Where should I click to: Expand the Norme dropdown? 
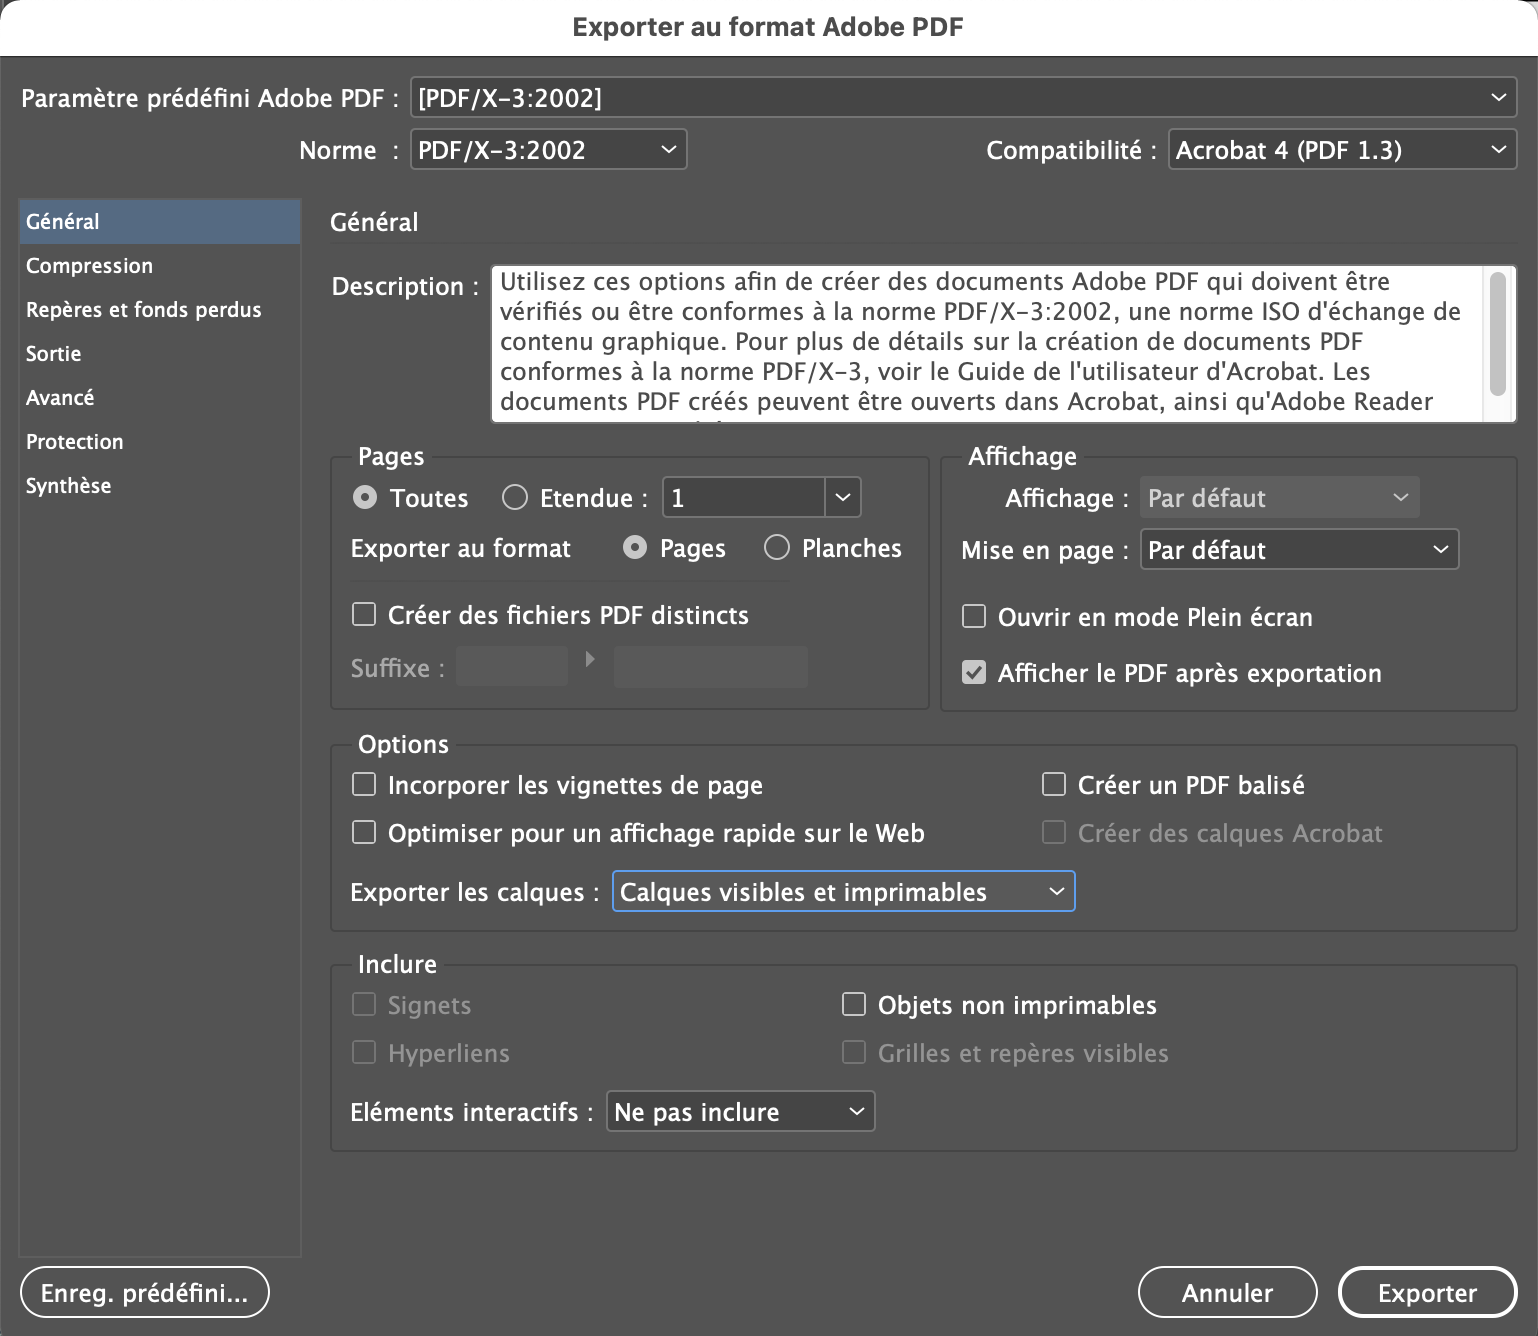[x=548, y=150]
